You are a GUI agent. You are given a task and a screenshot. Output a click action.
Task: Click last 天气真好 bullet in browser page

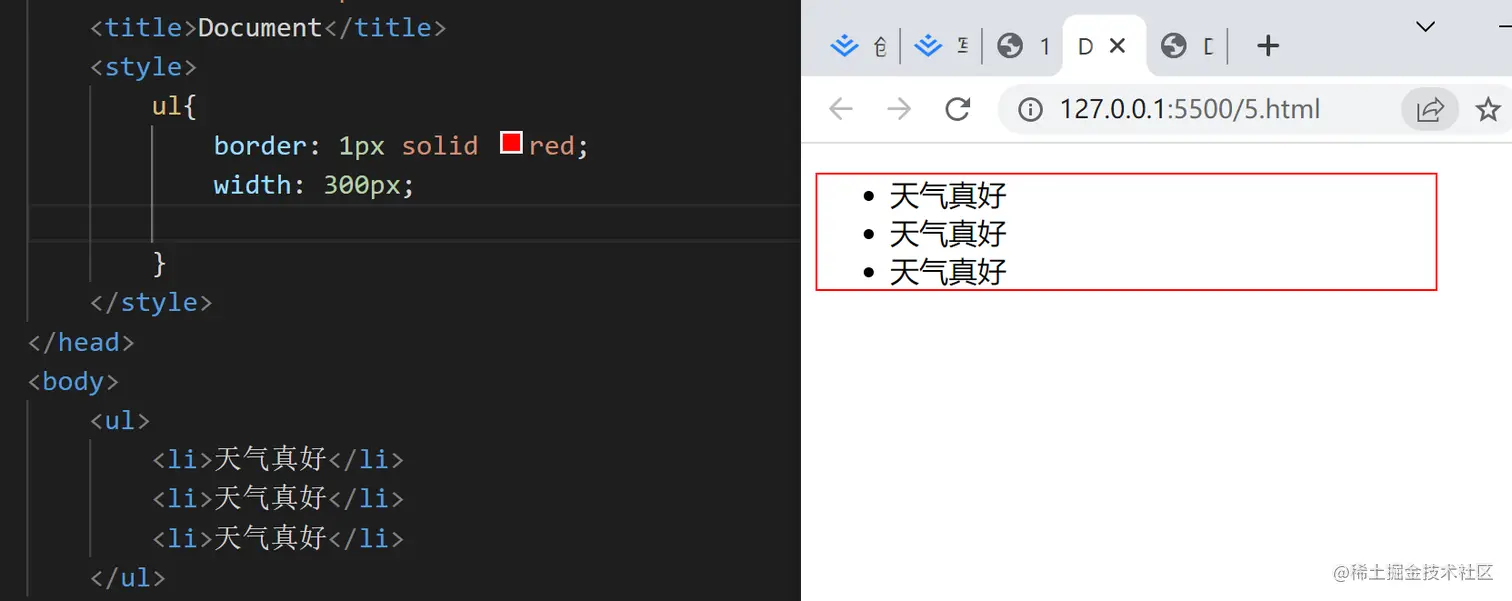pyautogui.click(x=947, y=272)
